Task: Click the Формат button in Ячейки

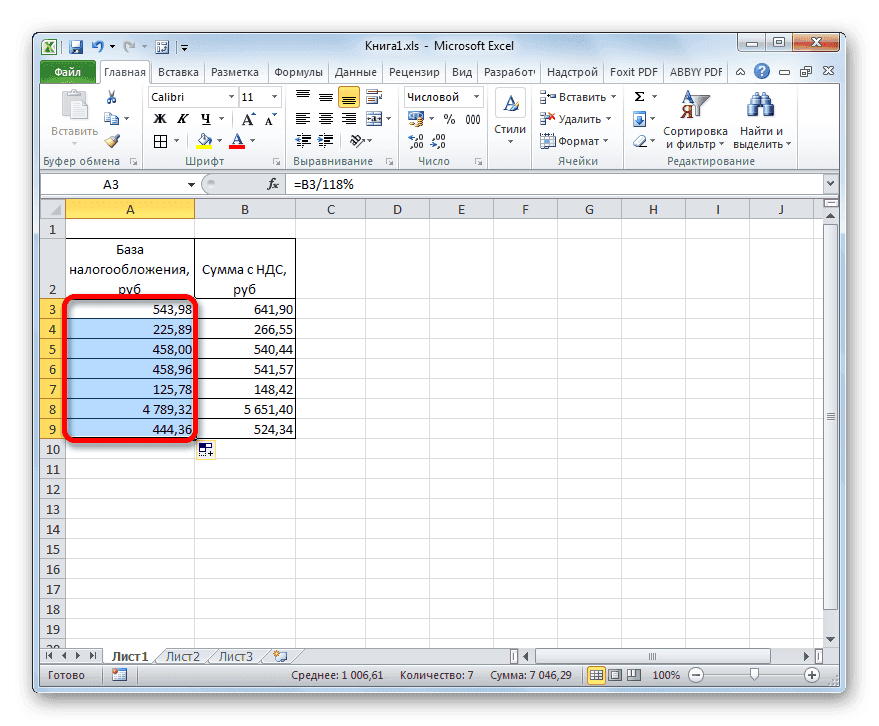Action: [575, 140]
